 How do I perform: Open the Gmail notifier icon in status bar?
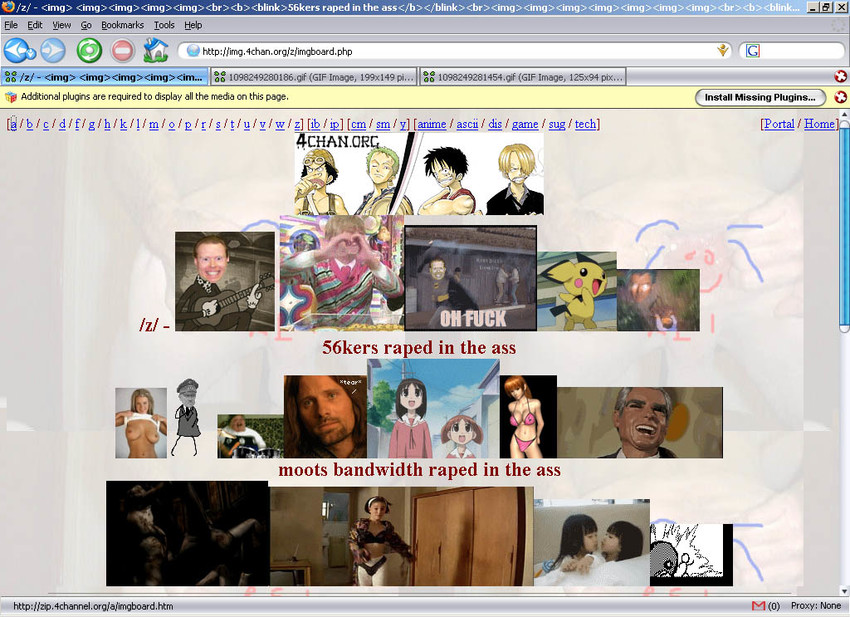(759, 606)
